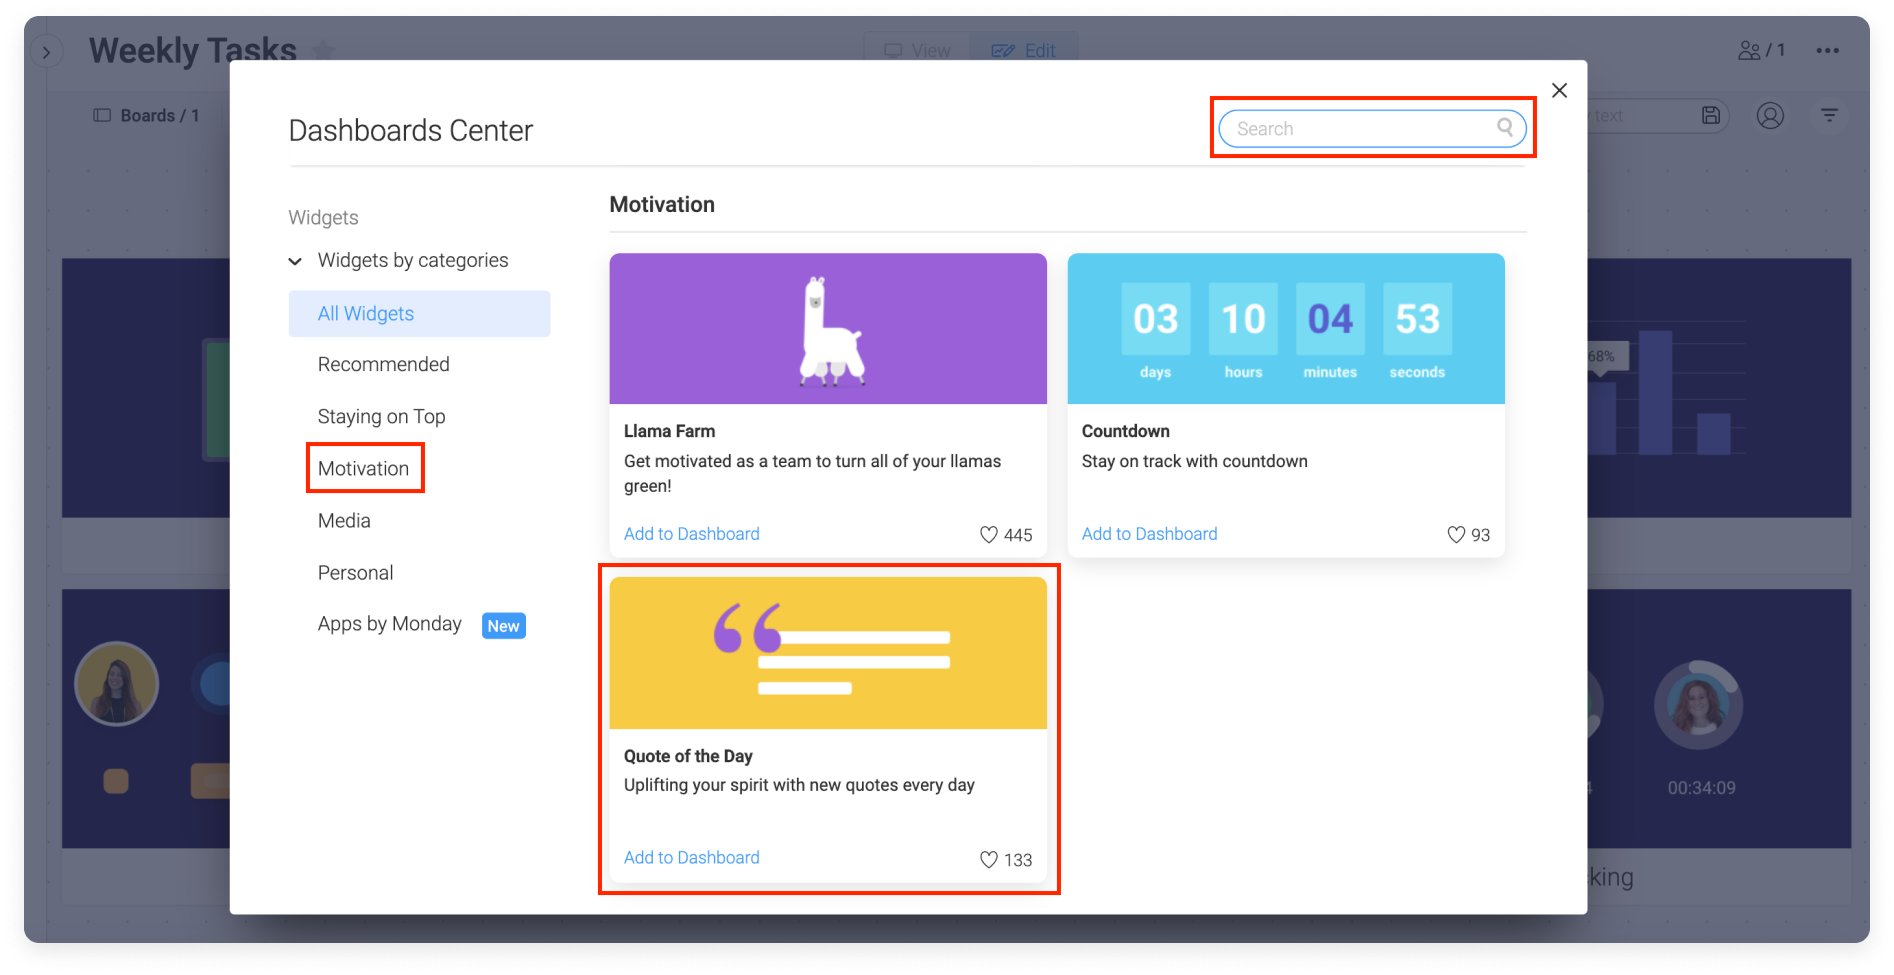Choose the Media category
This screenshot has height=975, width=1894.
[x=344, y=521]
